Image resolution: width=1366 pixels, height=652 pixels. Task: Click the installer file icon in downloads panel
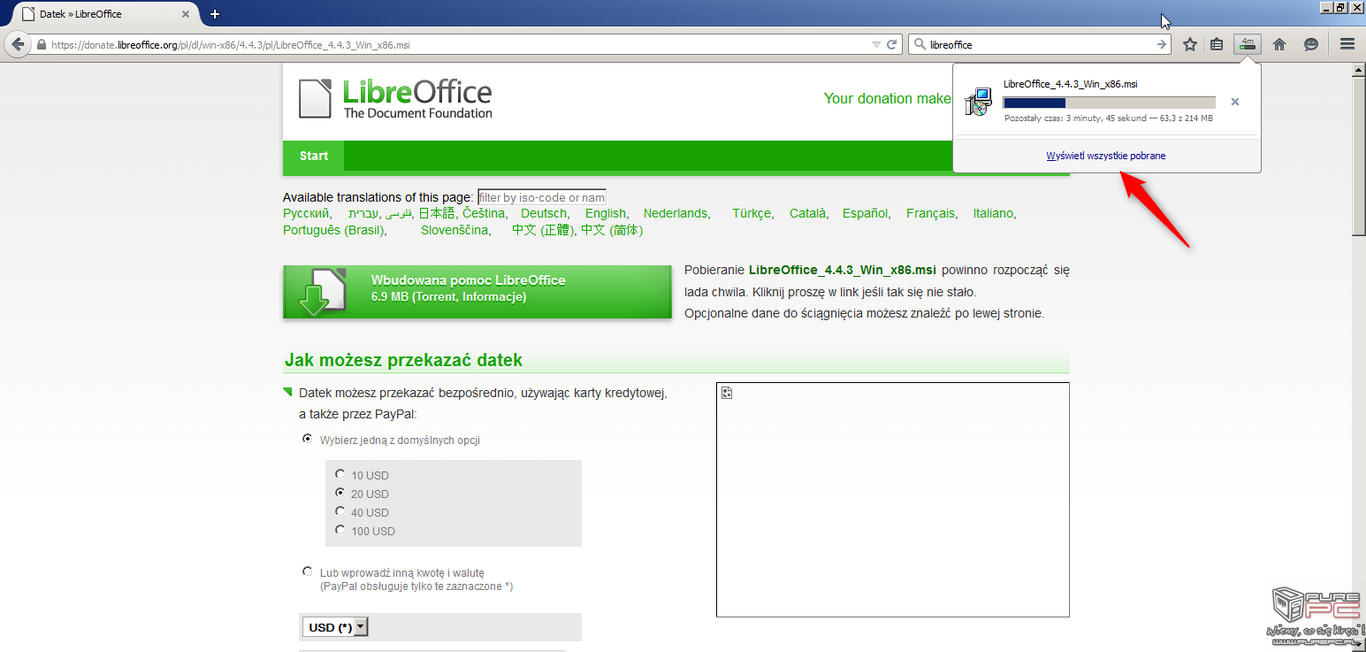pyautogui.click(x=978, y=101)
